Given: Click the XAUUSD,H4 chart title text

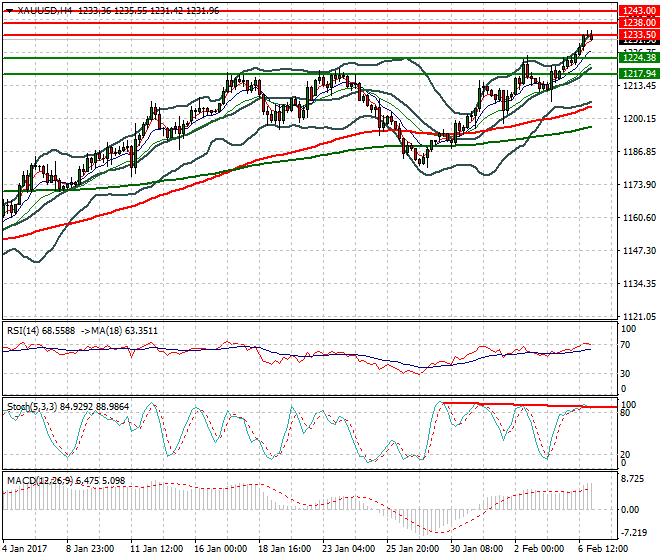Looking at the screenshot, I should click(45, 11).
